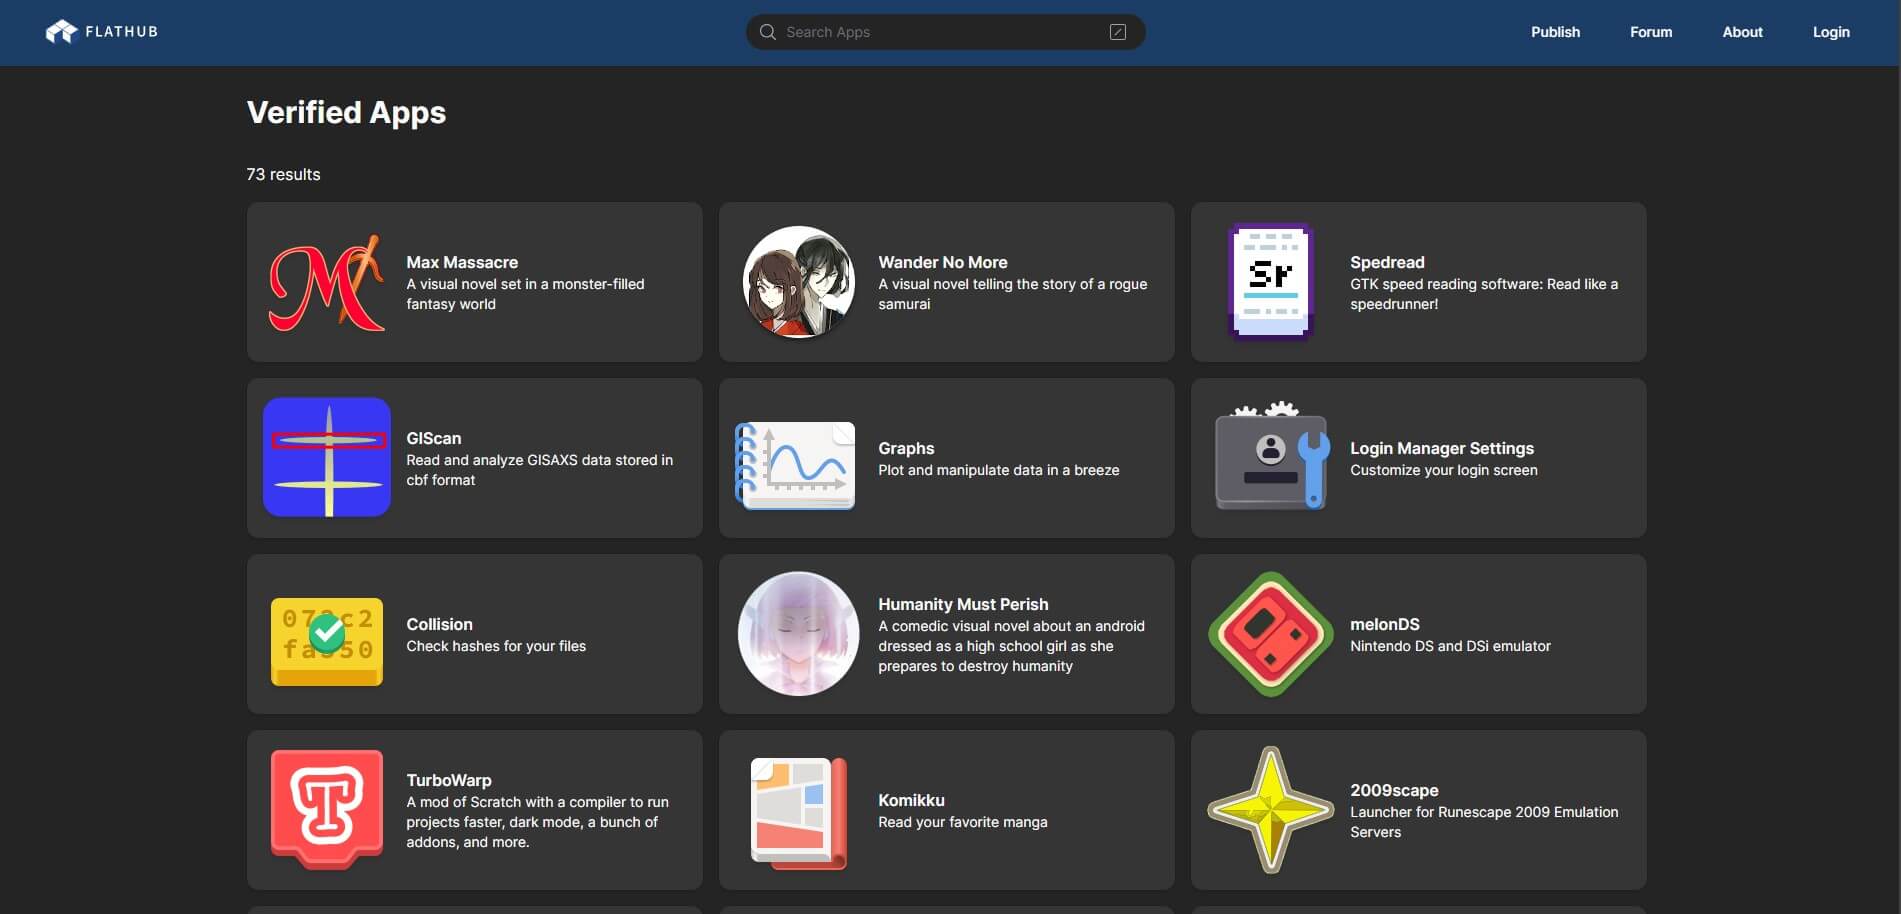Click the Flathub logo icon
Image resolution: width=1901 pixels, height=914 pixels.
[61, 31]
